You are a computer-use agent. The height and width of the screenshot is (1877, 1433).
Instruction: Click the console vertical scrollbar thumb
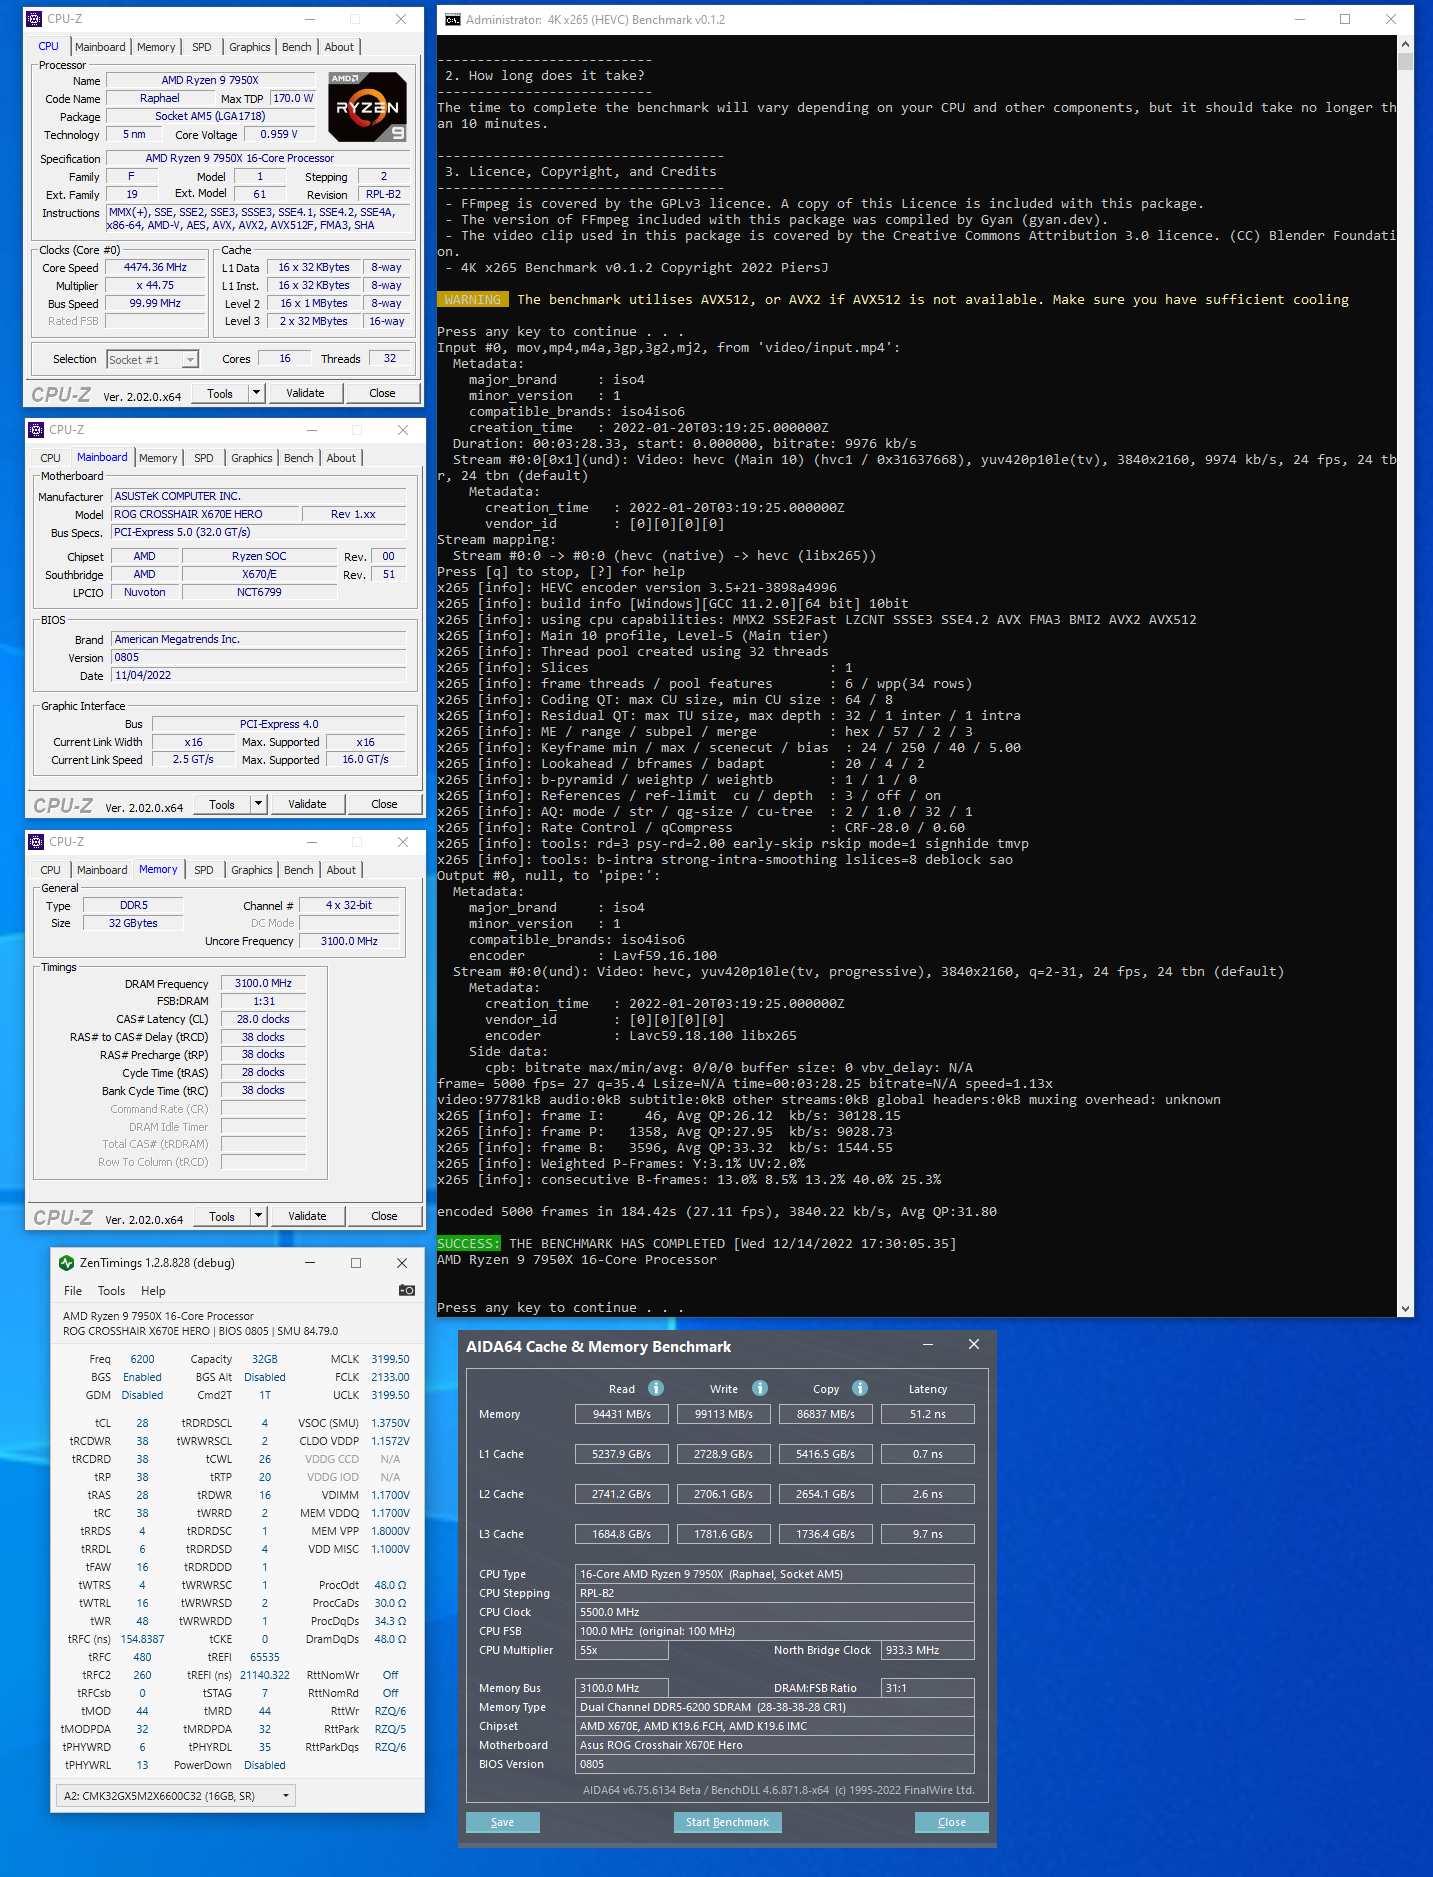pyautogui.click(x=1405, y=62)
